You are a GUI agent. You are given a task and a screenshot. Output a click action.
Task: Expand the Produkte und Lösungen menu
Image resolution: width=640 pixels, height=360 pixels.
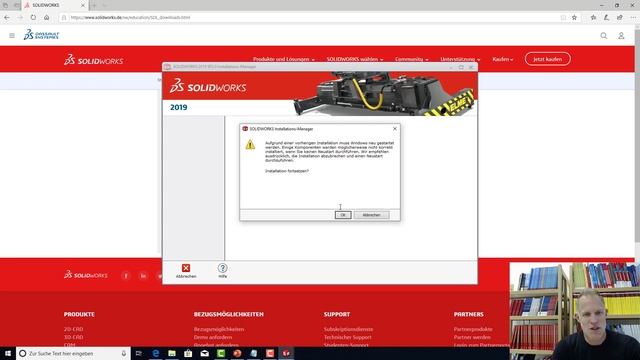(x=284, y=59)
